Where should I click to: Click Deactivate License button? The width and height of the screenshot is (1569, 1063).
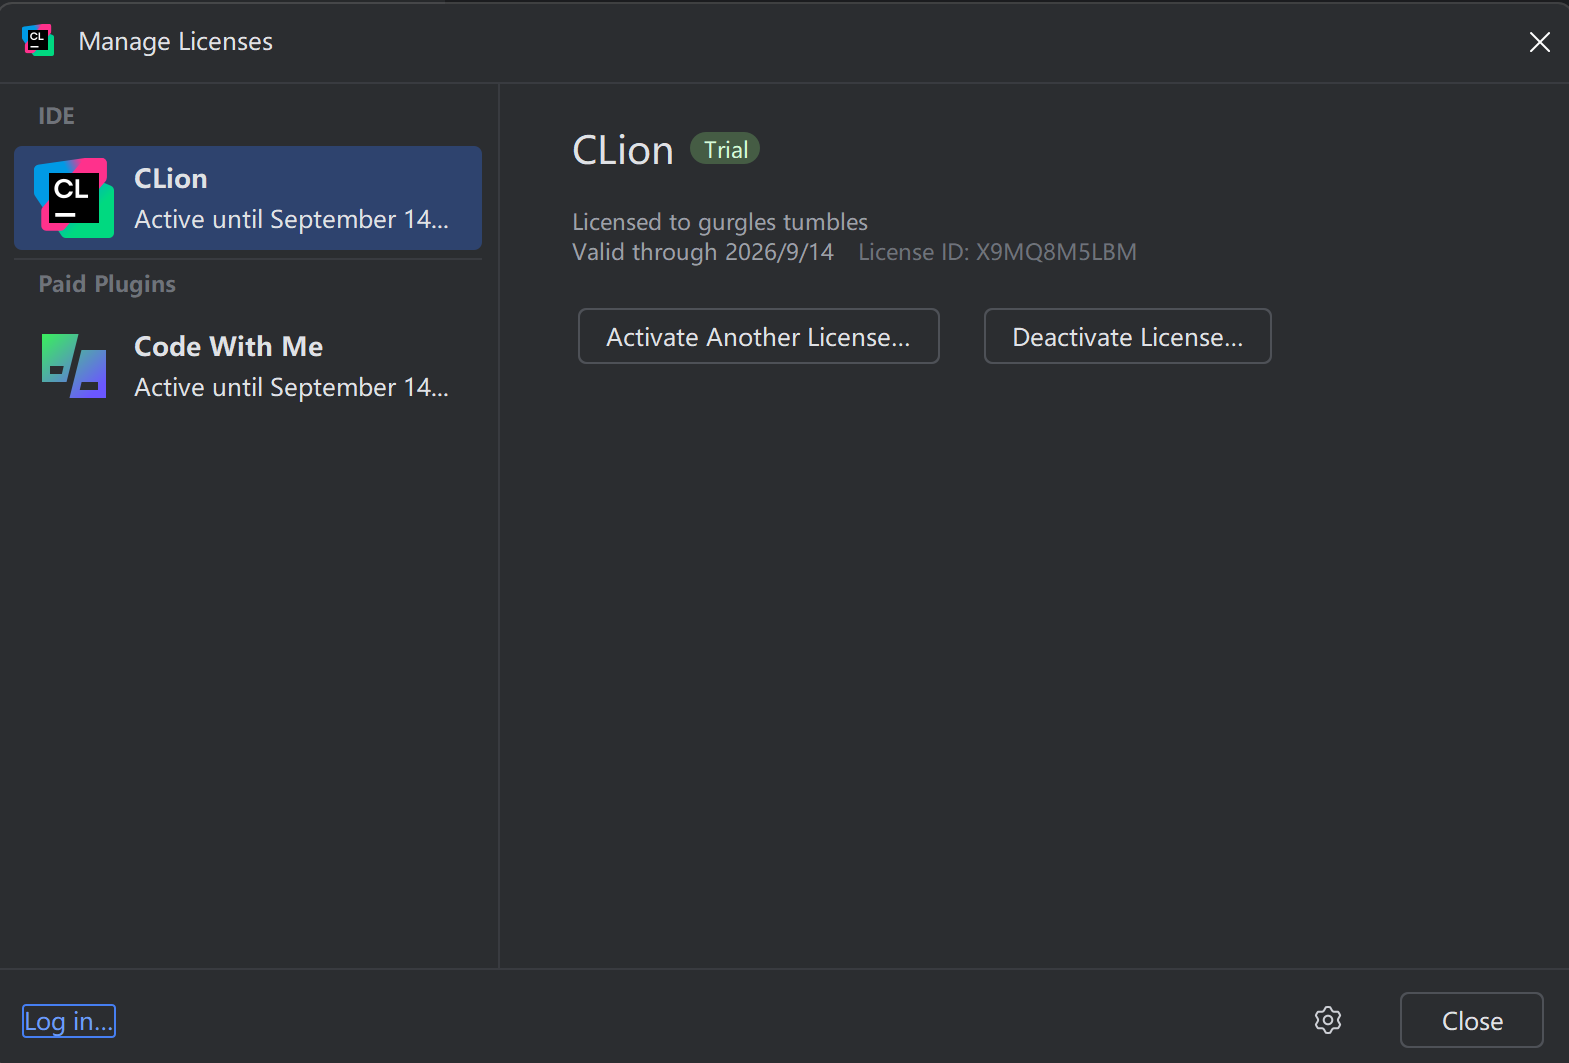[x=1128, y=336]
